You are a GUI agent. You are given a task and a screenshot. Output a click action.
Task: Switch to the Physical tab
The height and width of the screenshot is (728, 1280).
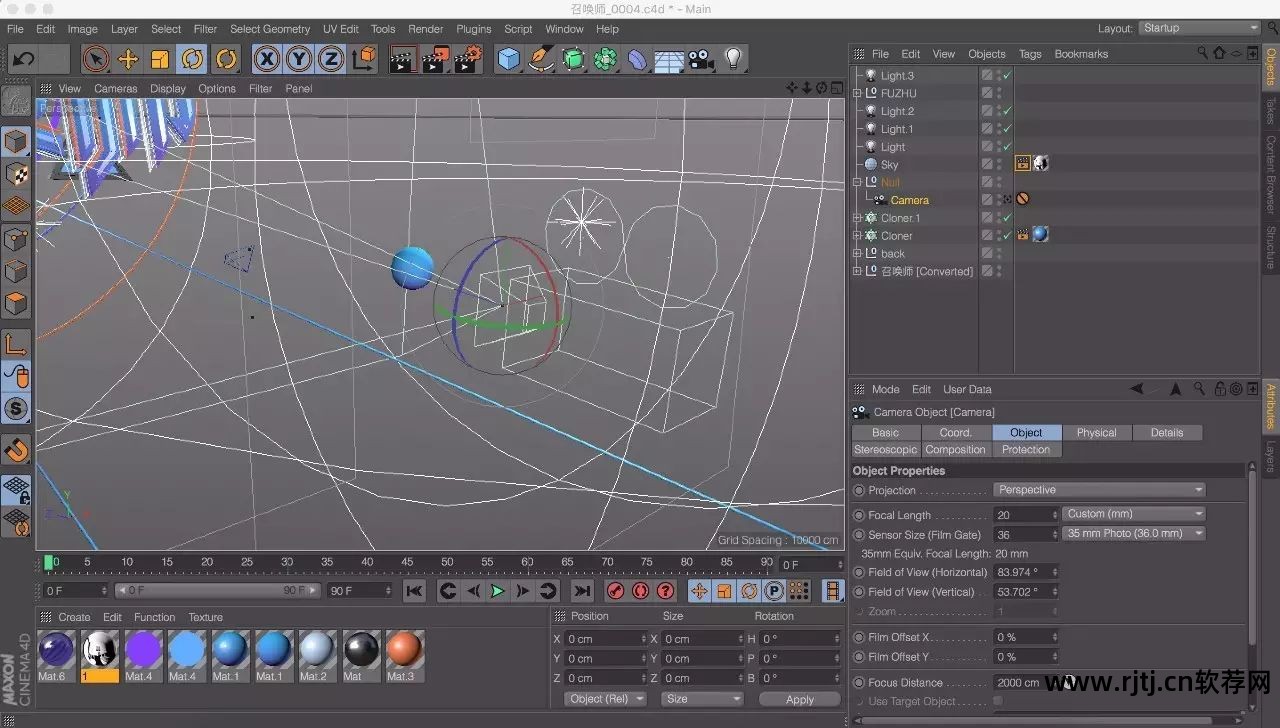(1096, 433)
